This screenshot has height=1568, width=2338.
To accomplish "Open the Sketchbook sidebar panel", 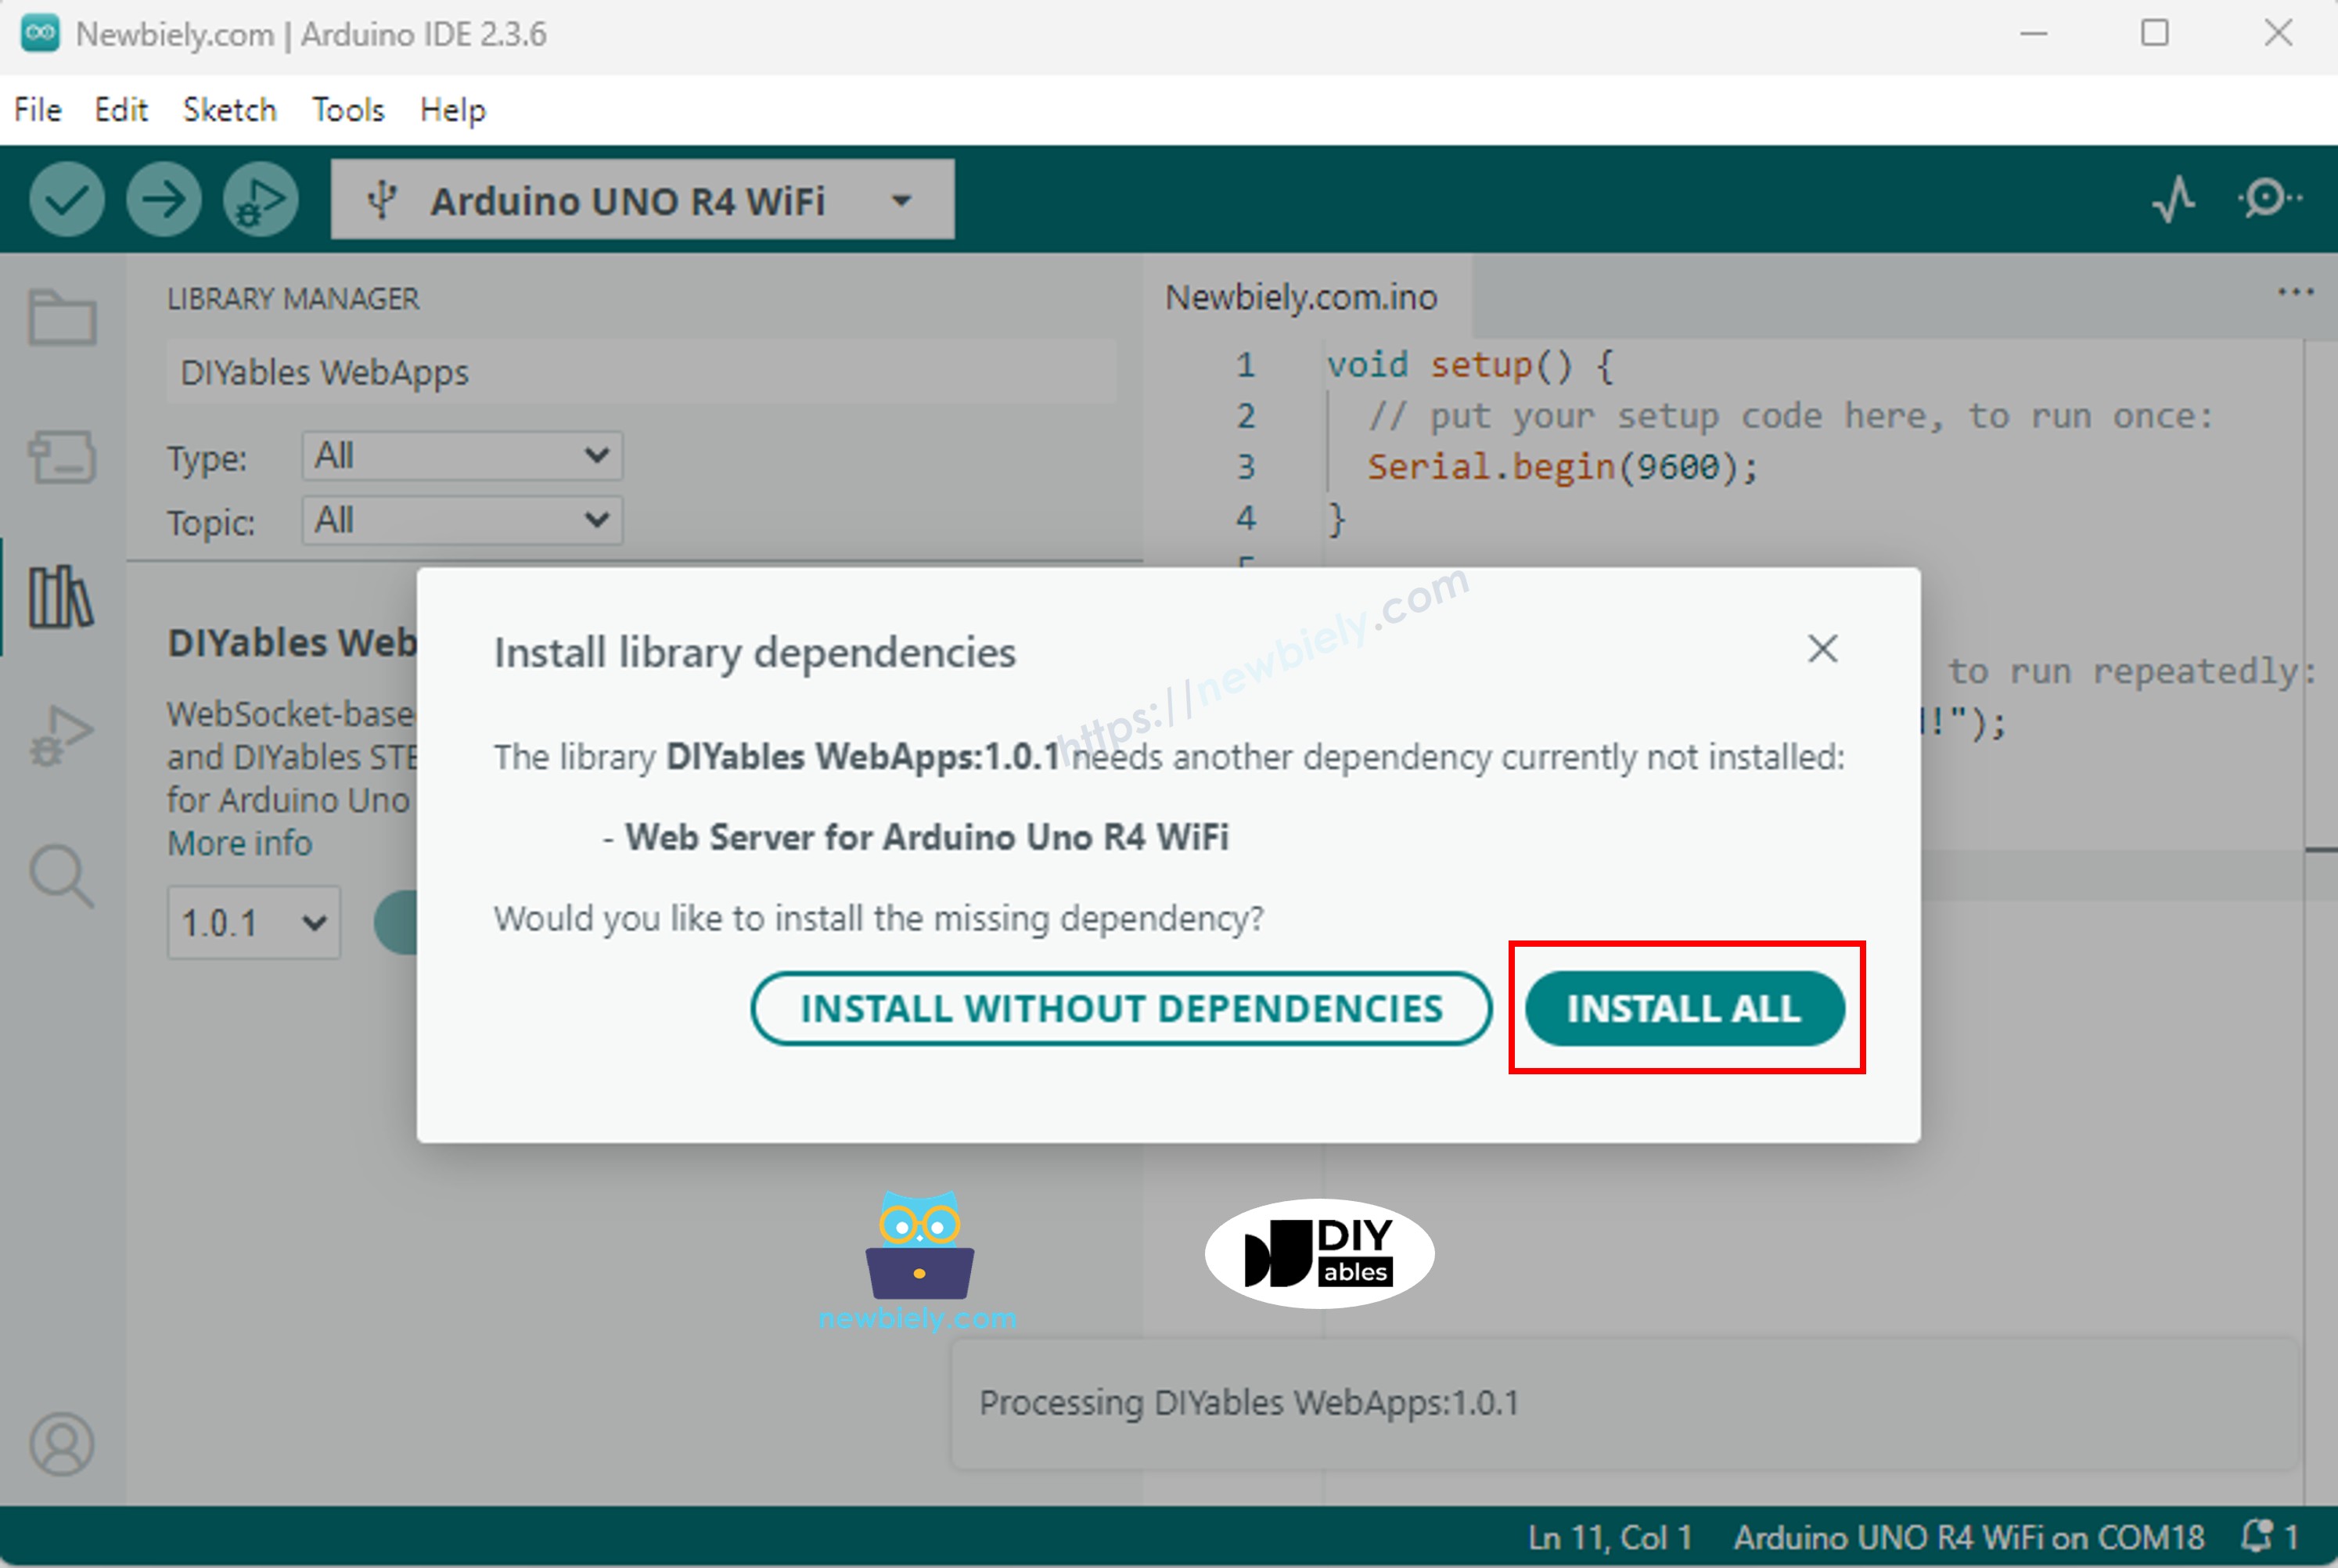I will [60, 318].
